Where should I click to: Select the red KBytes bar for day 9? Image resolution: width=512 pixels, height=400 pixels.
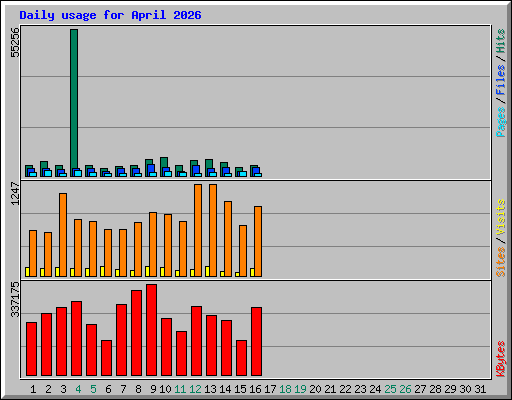pyautogui.click(x=151, y=330)
